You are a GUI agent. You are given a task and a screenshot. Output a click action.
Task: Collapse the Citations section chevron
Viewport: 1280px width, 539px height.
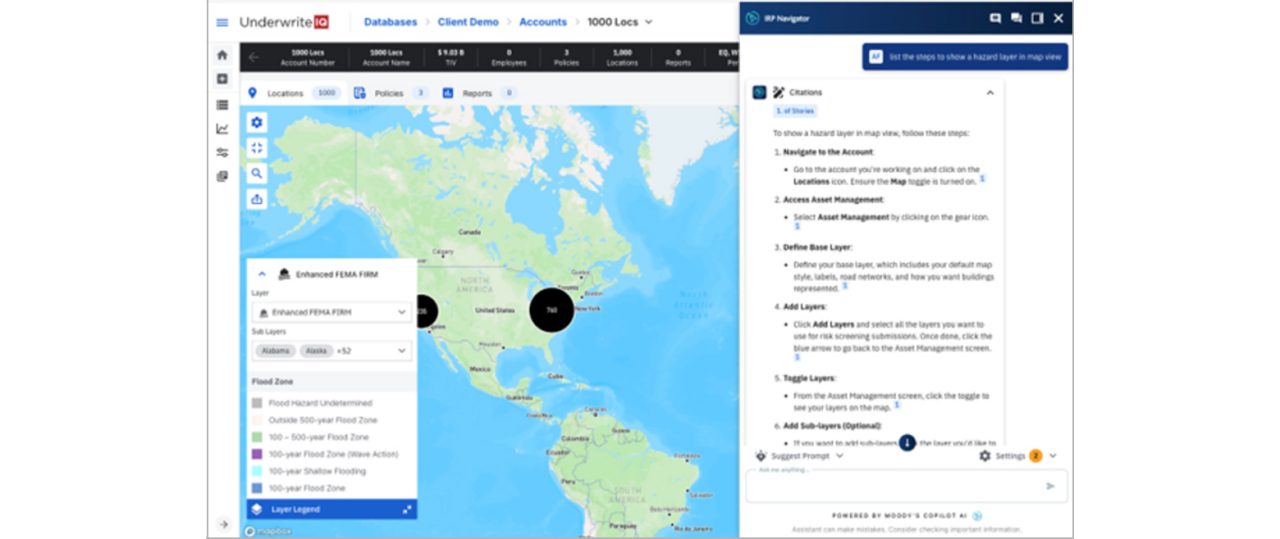coord(990,92)
